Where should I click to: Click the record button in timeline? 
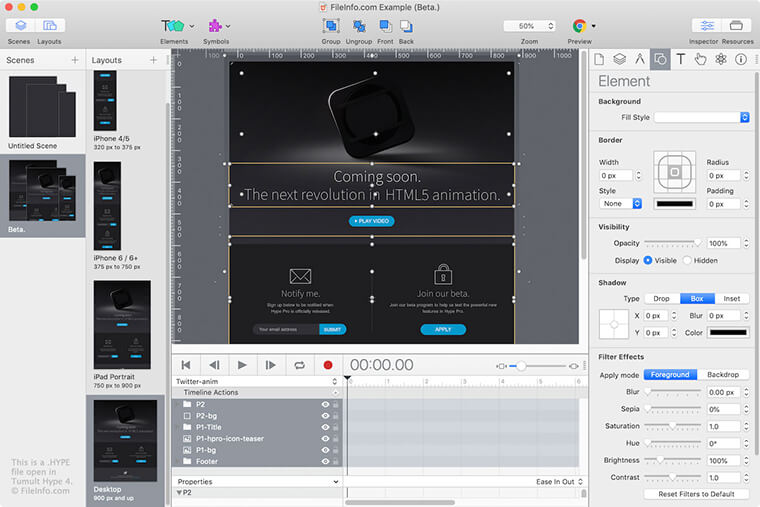[x=327, y=366]
